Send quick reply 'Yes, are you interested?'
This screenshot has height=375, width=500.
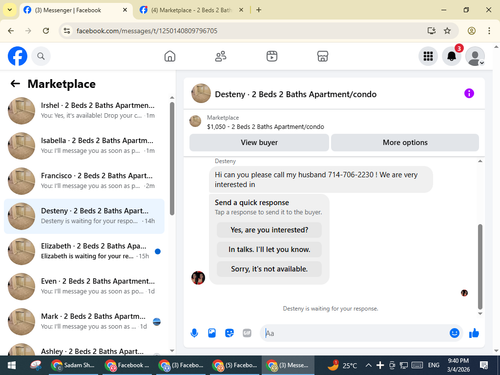(269, 230)
